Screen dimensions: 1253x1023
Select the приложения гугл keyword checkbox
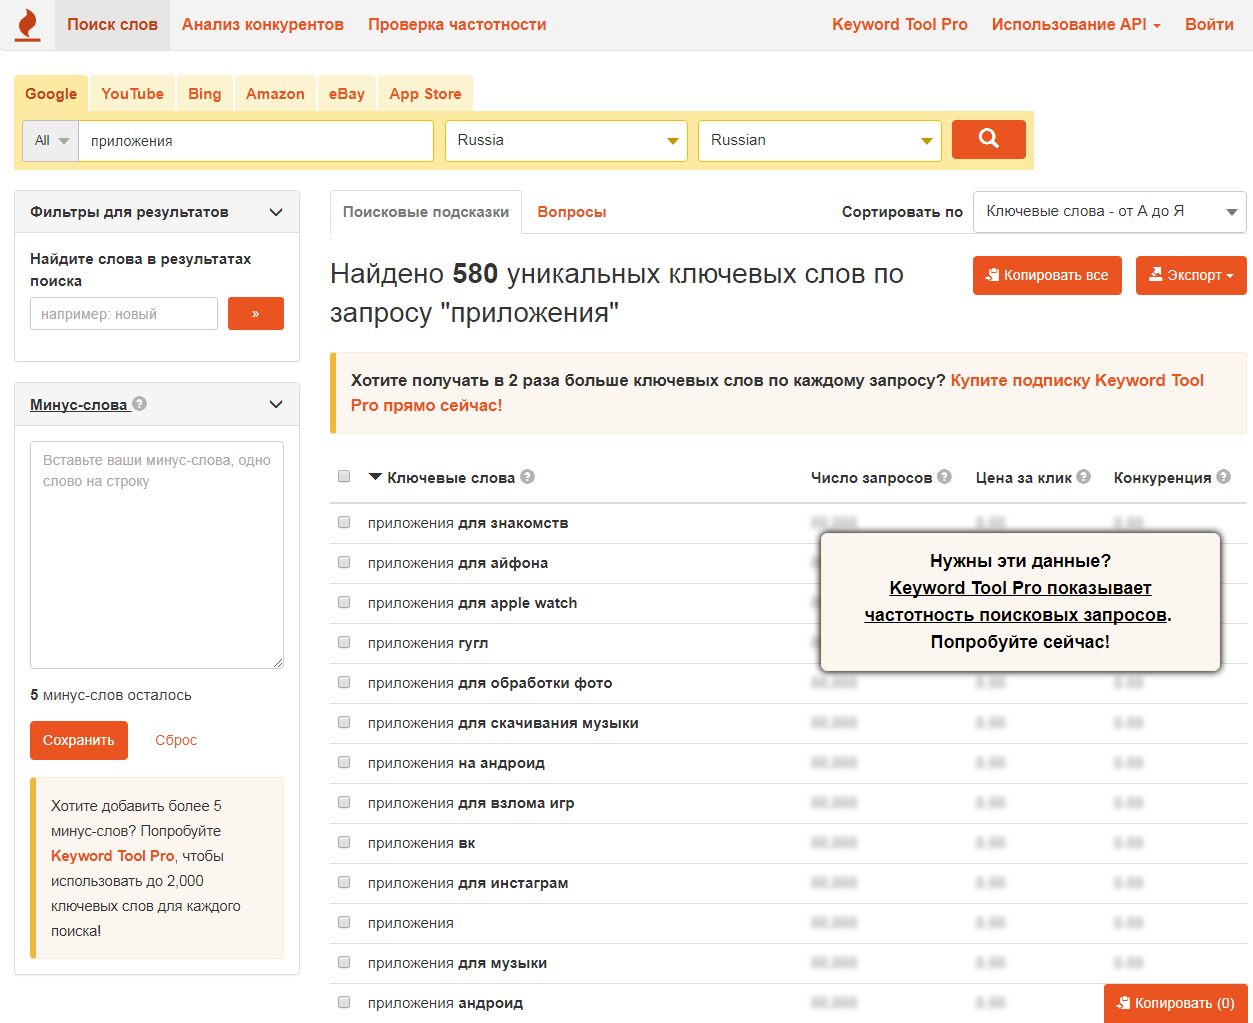(344, 642)
